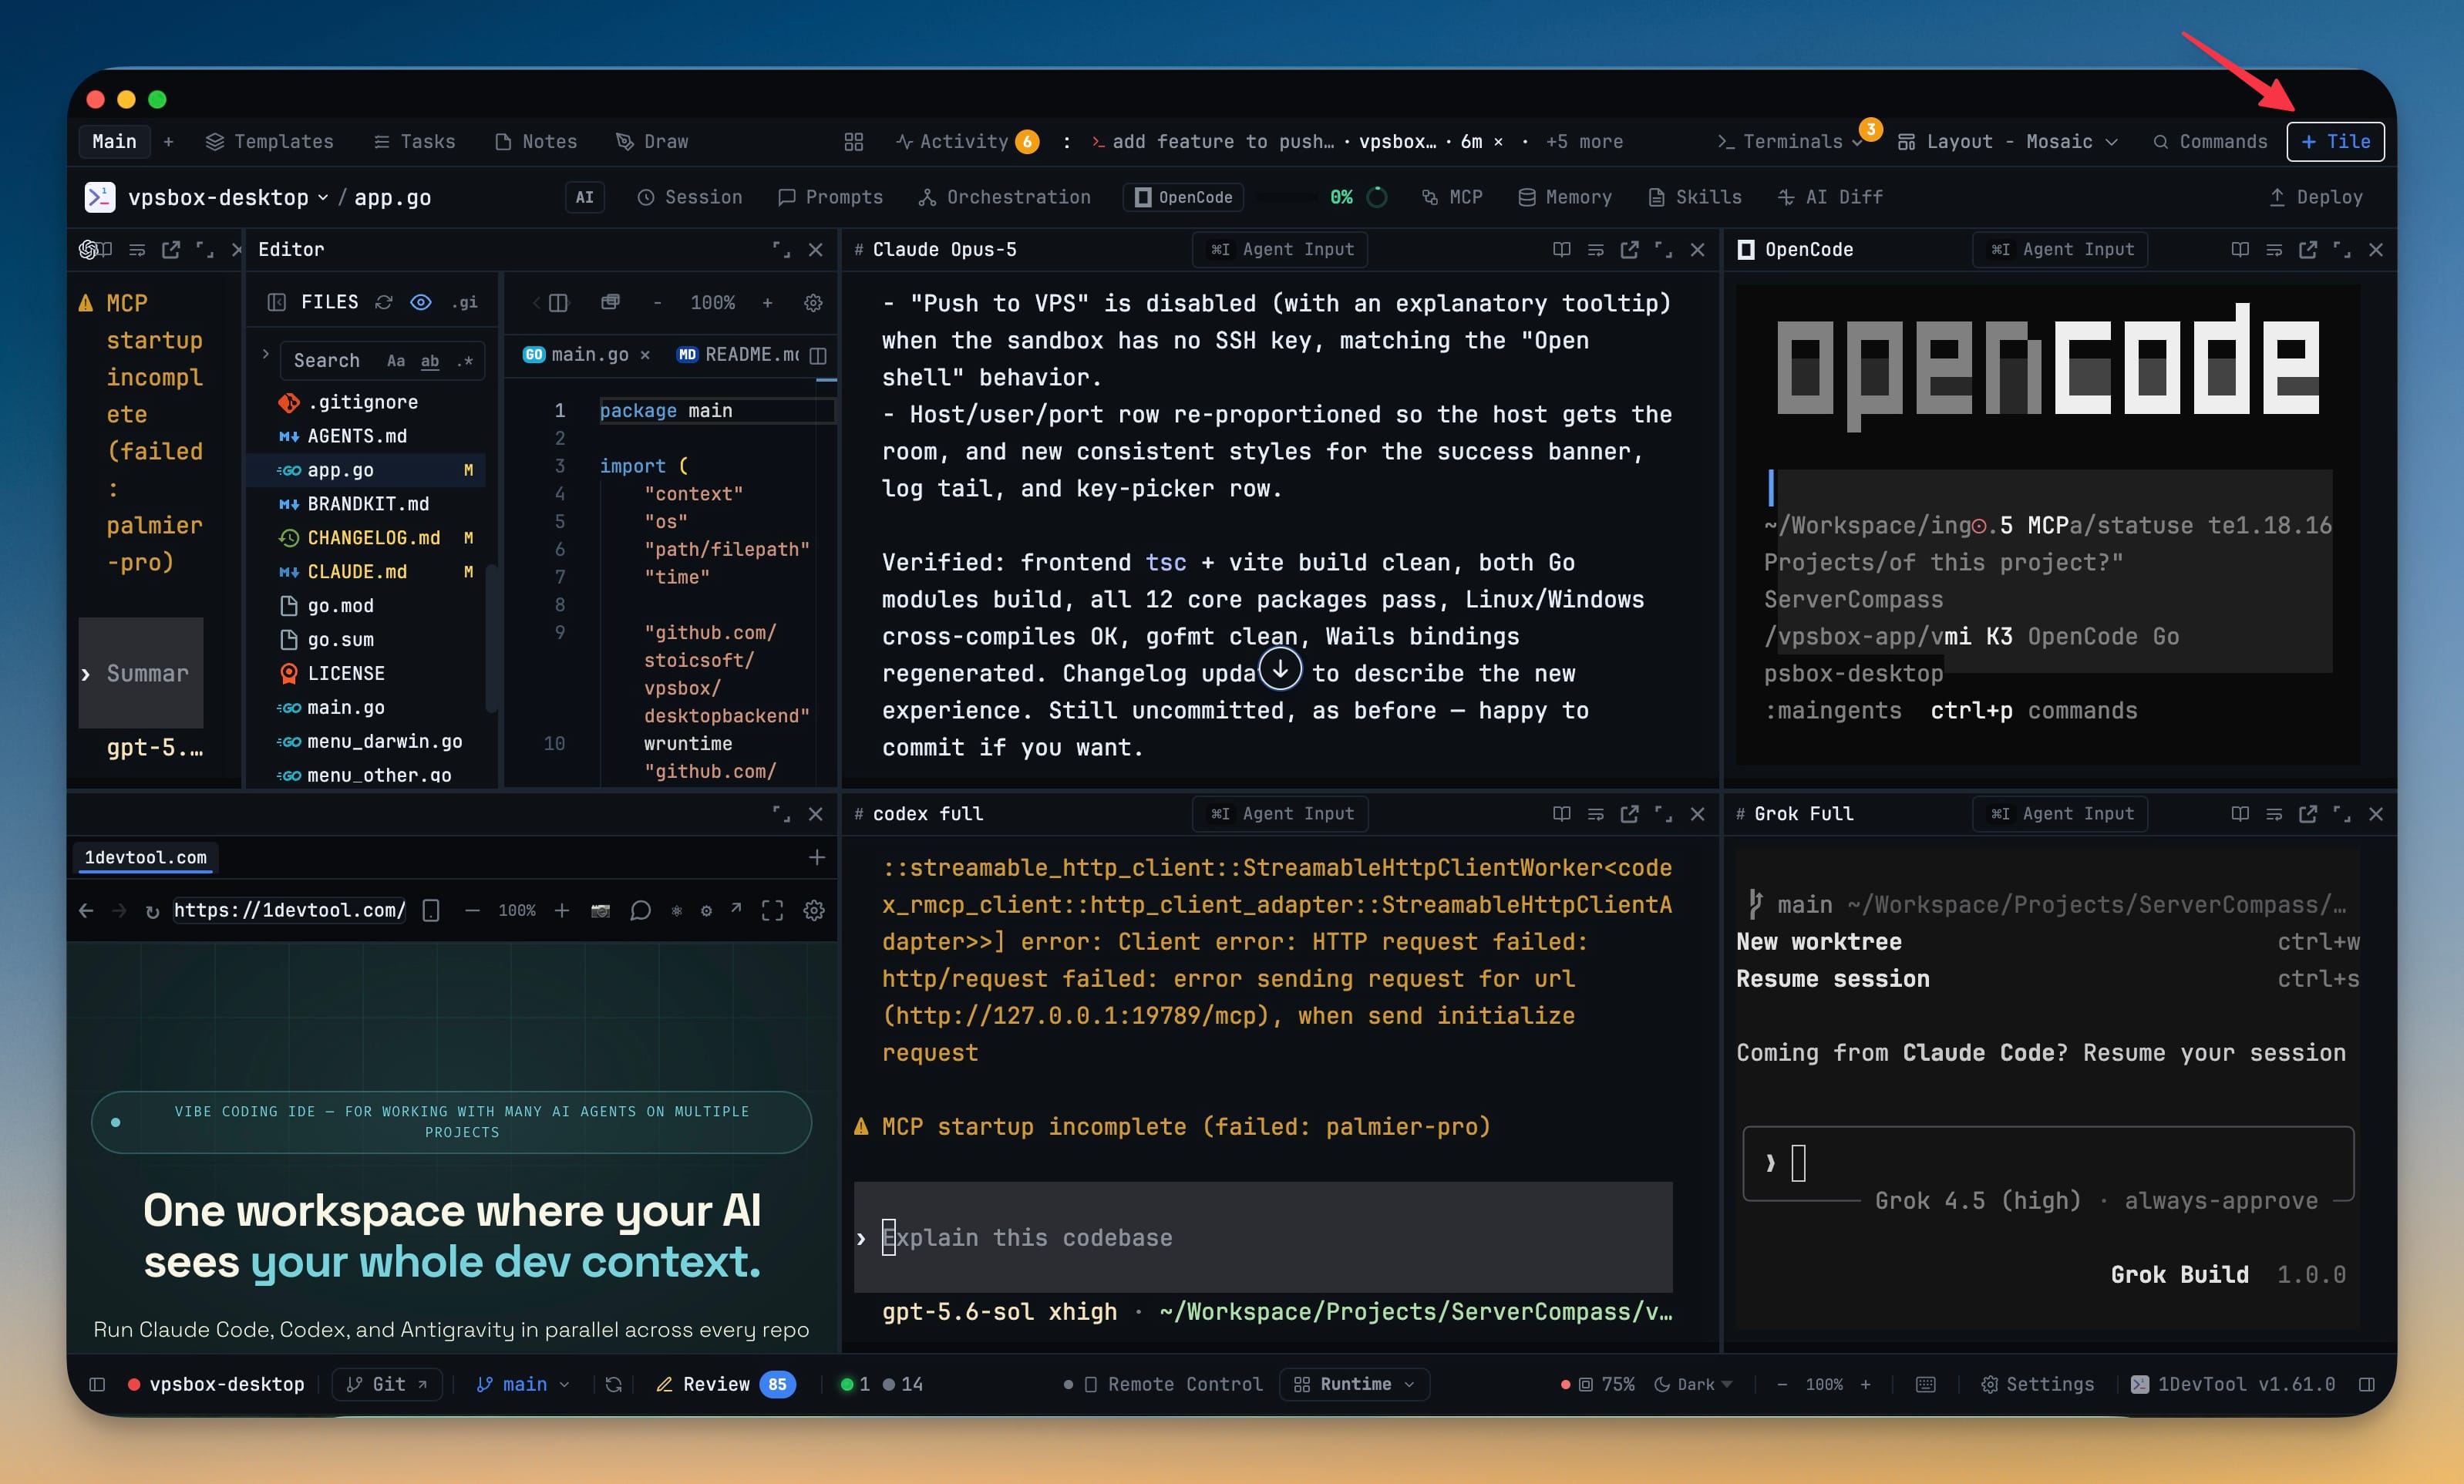The height and width of the screenshot is (1484, 2464).
Task: Pop out the Claude Opus-5 tile
Action: click(1629, 250)
